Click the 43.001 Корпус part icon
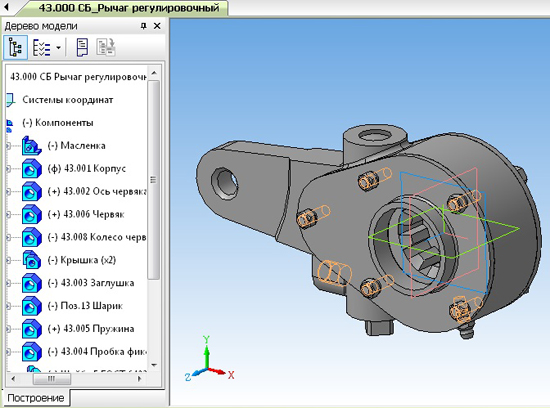The image size is (550, 408). tap(32, 169)
